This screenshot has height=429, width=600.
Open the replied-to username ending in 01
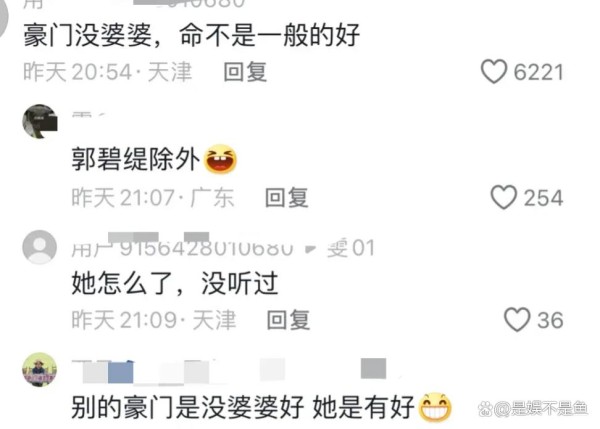pos(351,248)
